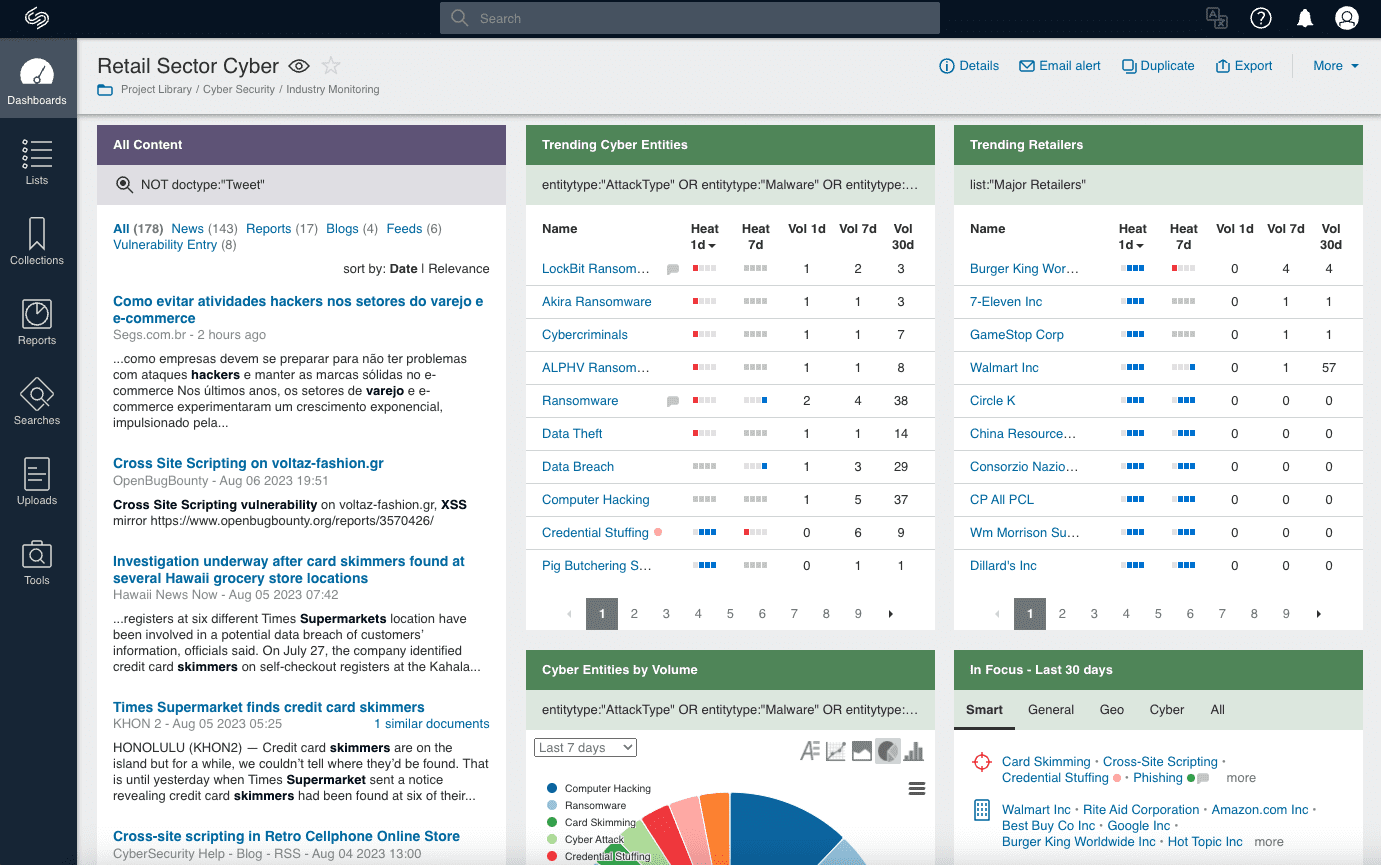Open Uploads in the sidebar
This screenshot has width=1381, height=865.
click(37, 481)
